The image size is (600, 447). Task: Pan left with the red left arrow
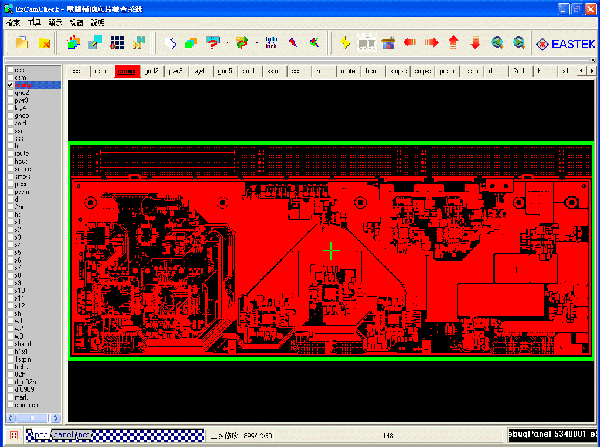[410, 42]
